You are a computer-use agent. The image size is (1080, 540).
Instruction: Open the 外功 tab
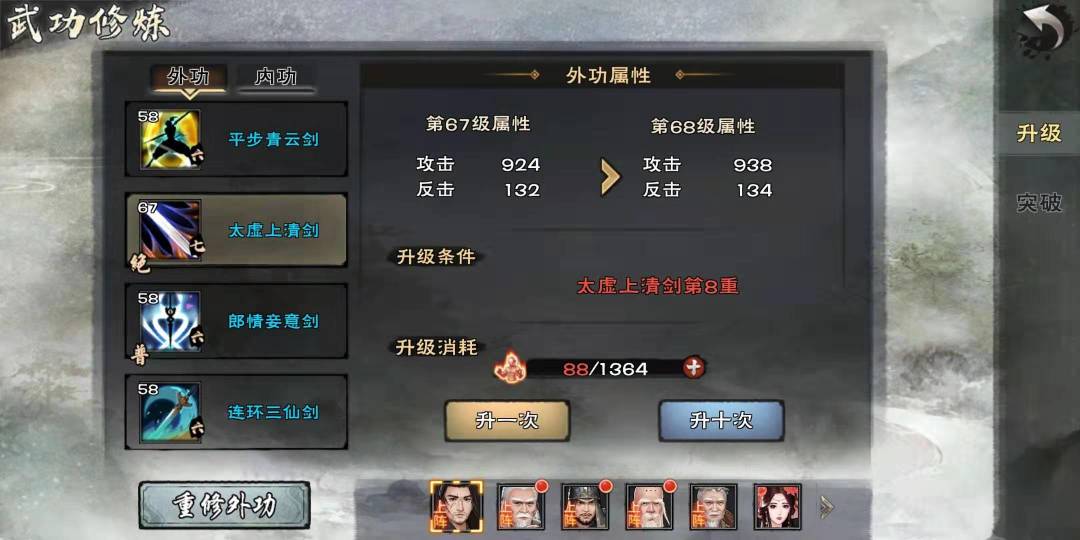tap(188, 77)
